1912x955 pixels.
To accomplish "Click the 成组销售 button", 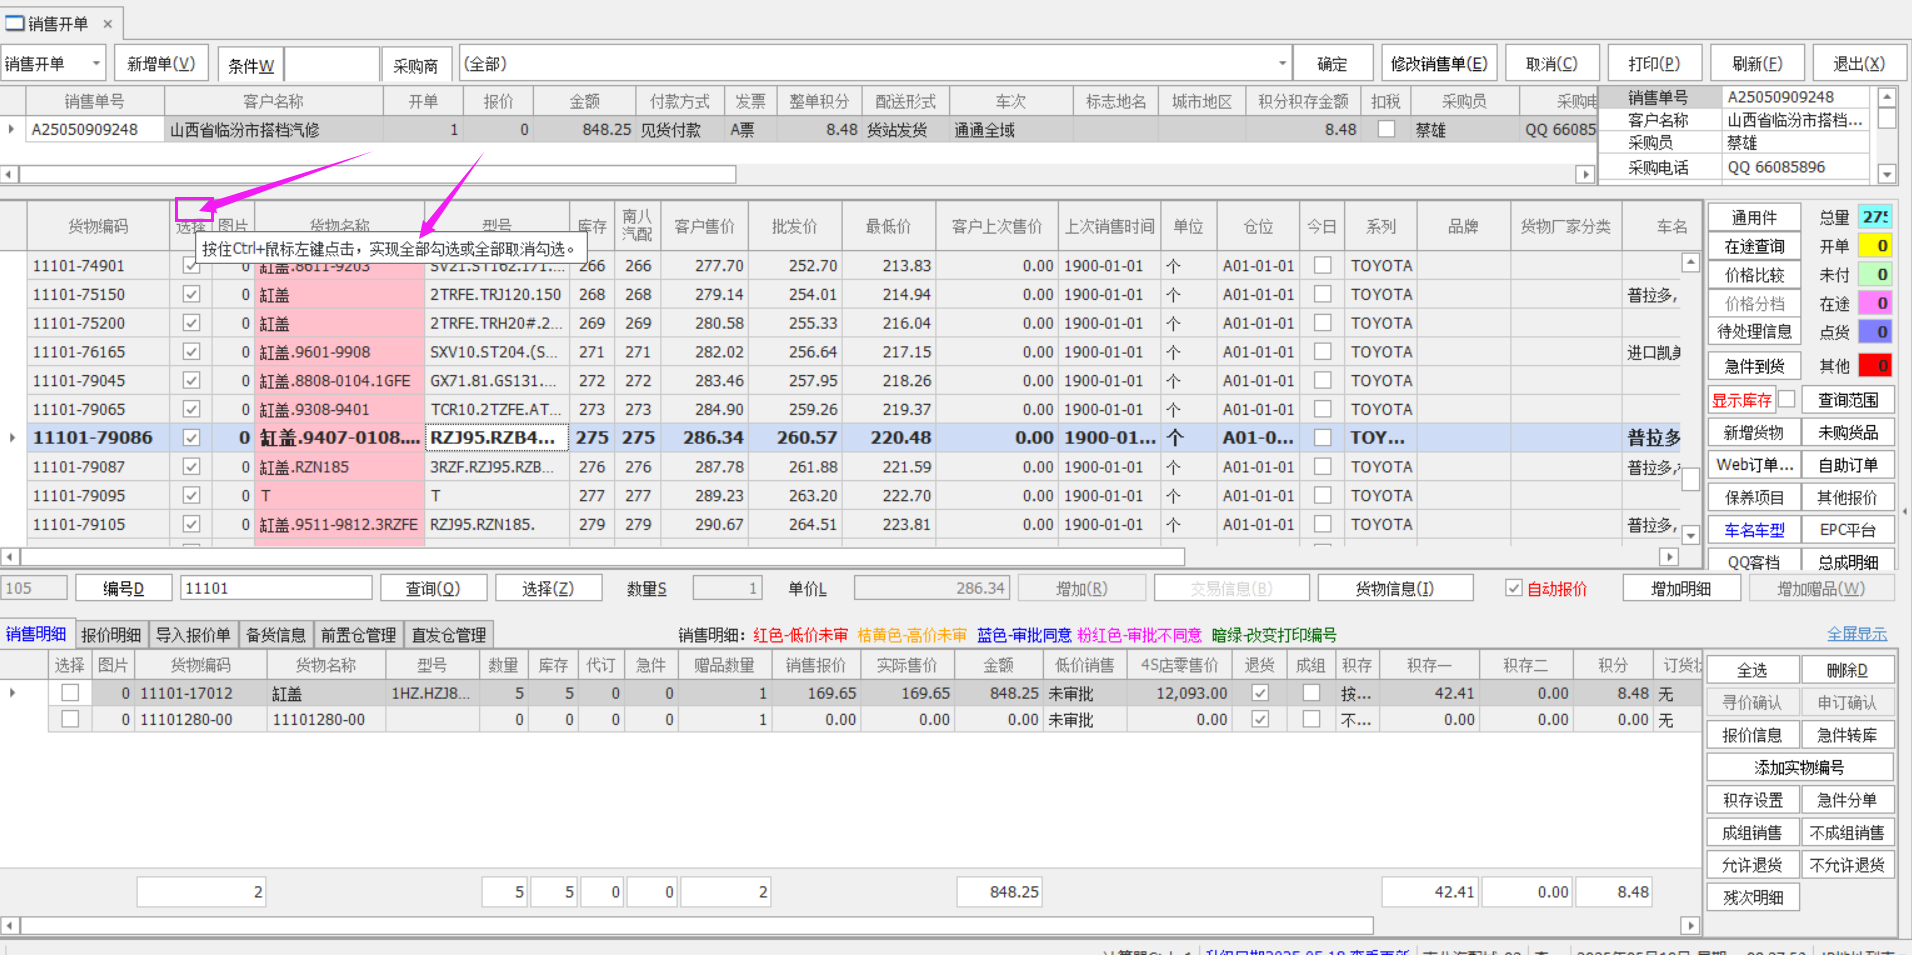I will click(x=1752, y=832).
